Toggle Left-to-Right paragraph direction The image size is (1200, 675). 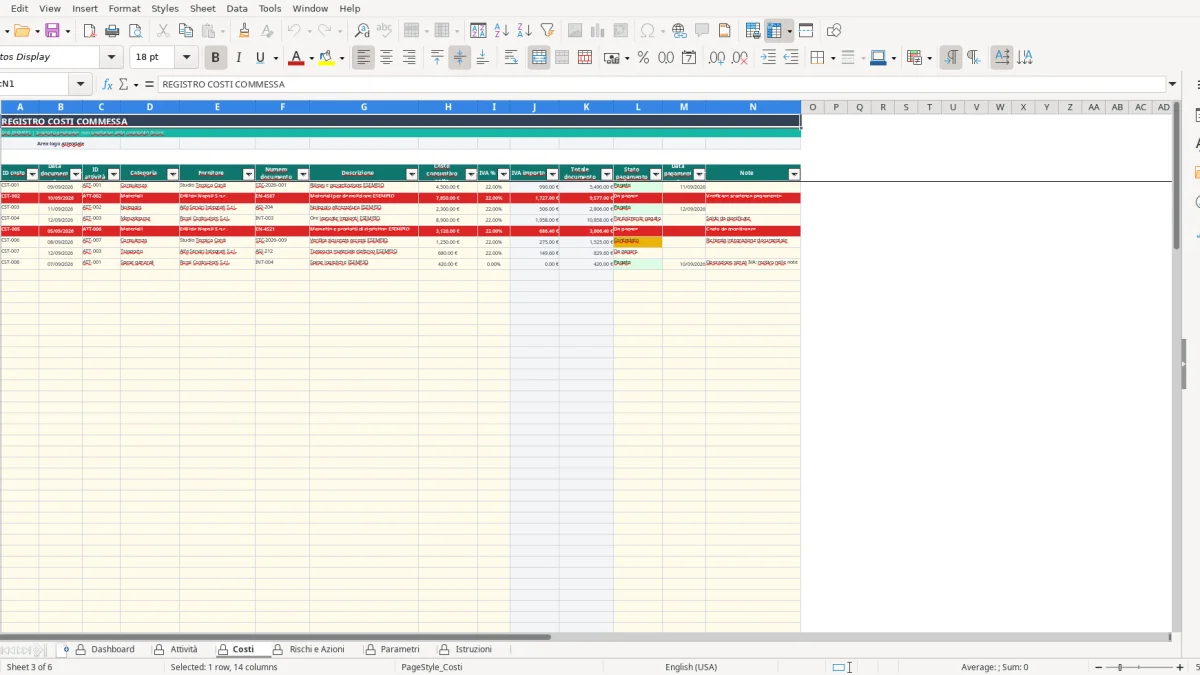pos(951,58)
